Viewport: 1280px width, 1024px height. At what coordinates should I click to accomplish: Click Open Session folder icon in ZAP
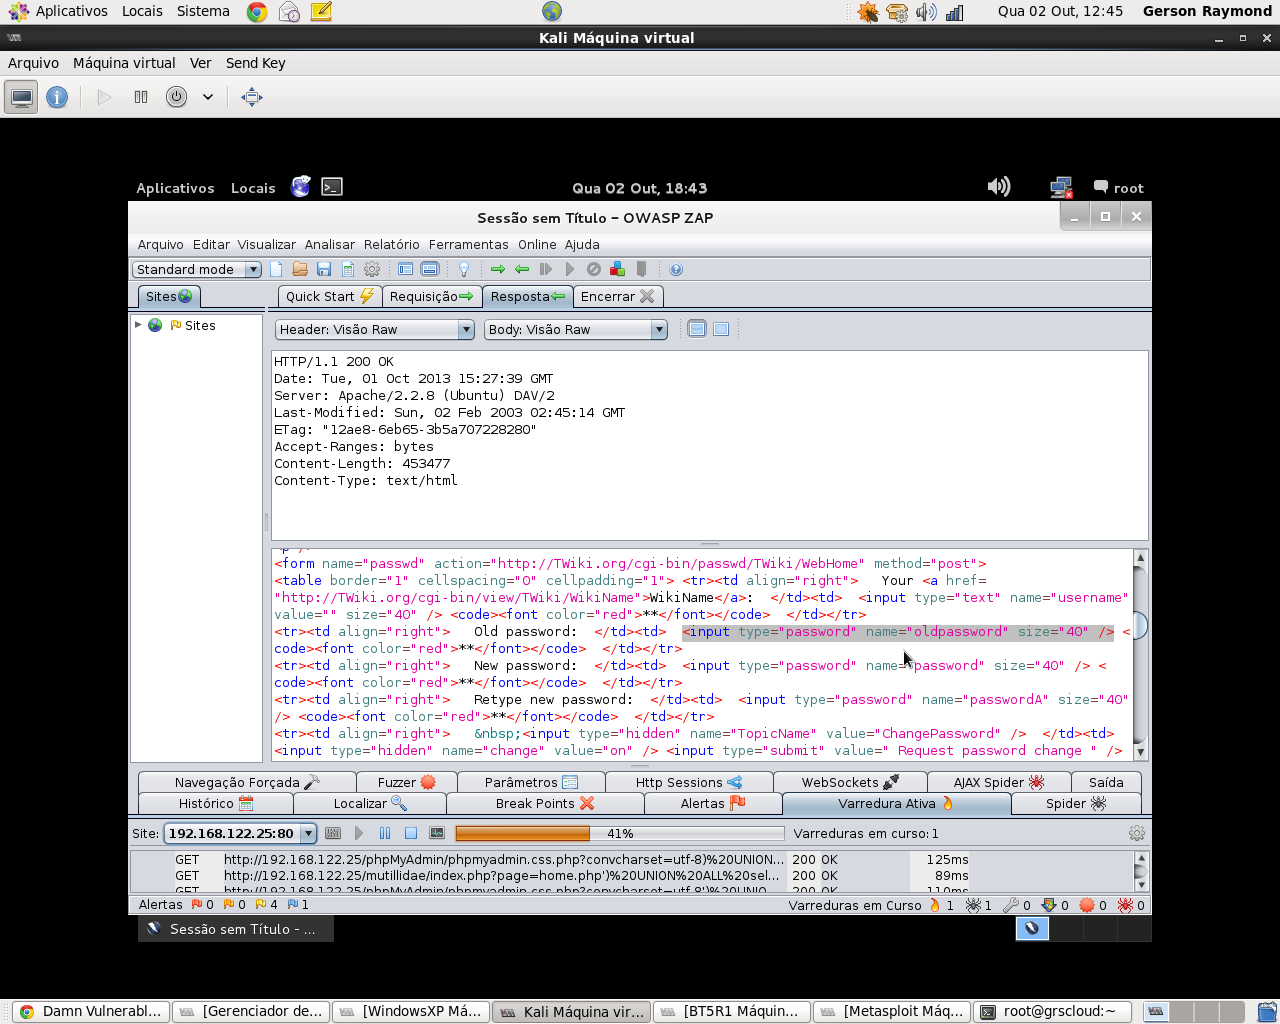pos(300,269)
